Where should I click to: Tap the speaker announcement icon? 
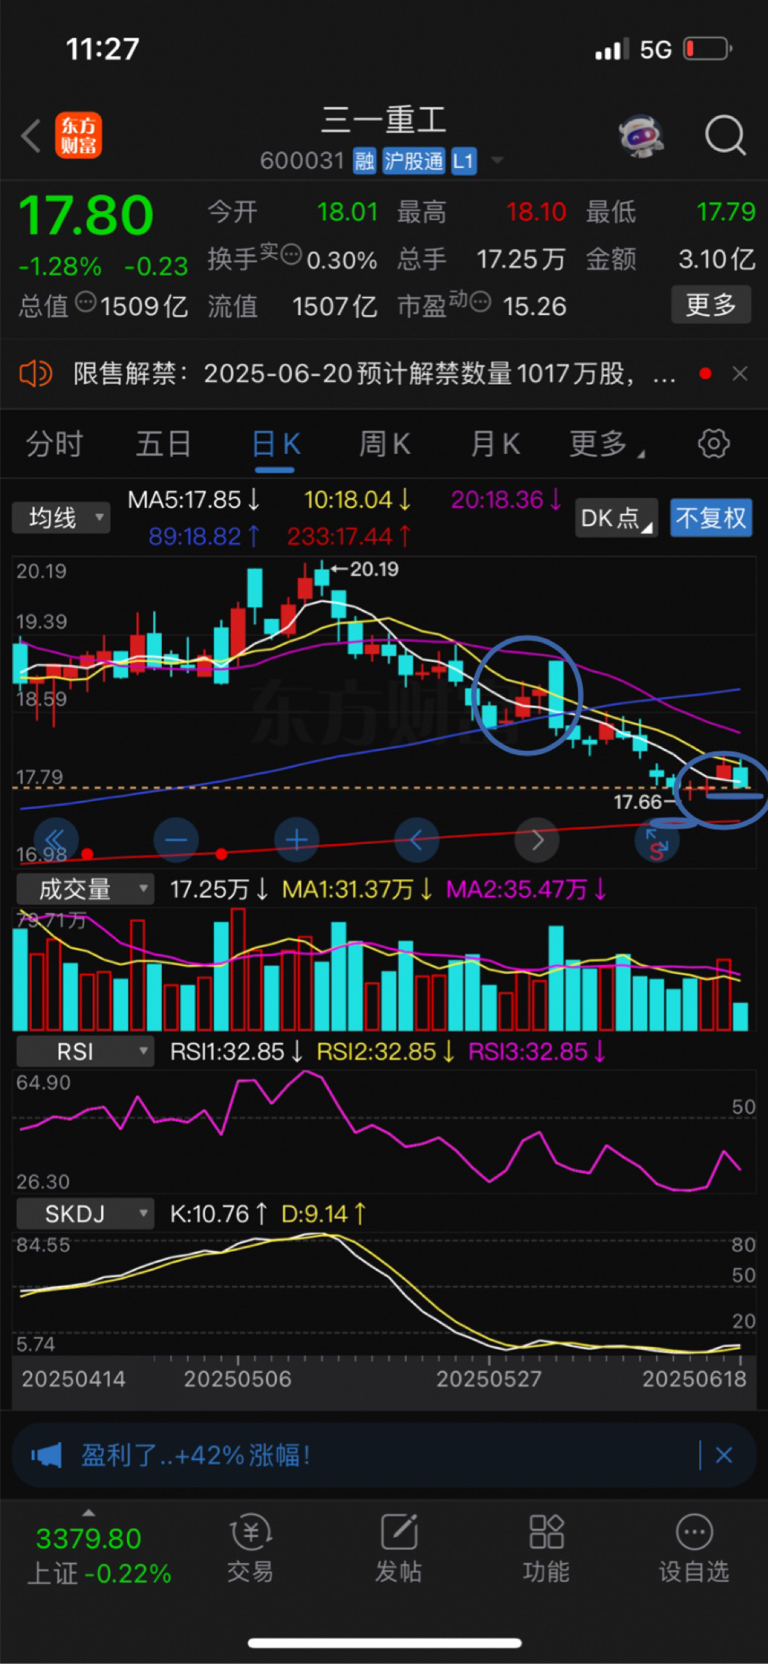pos(35,374)
